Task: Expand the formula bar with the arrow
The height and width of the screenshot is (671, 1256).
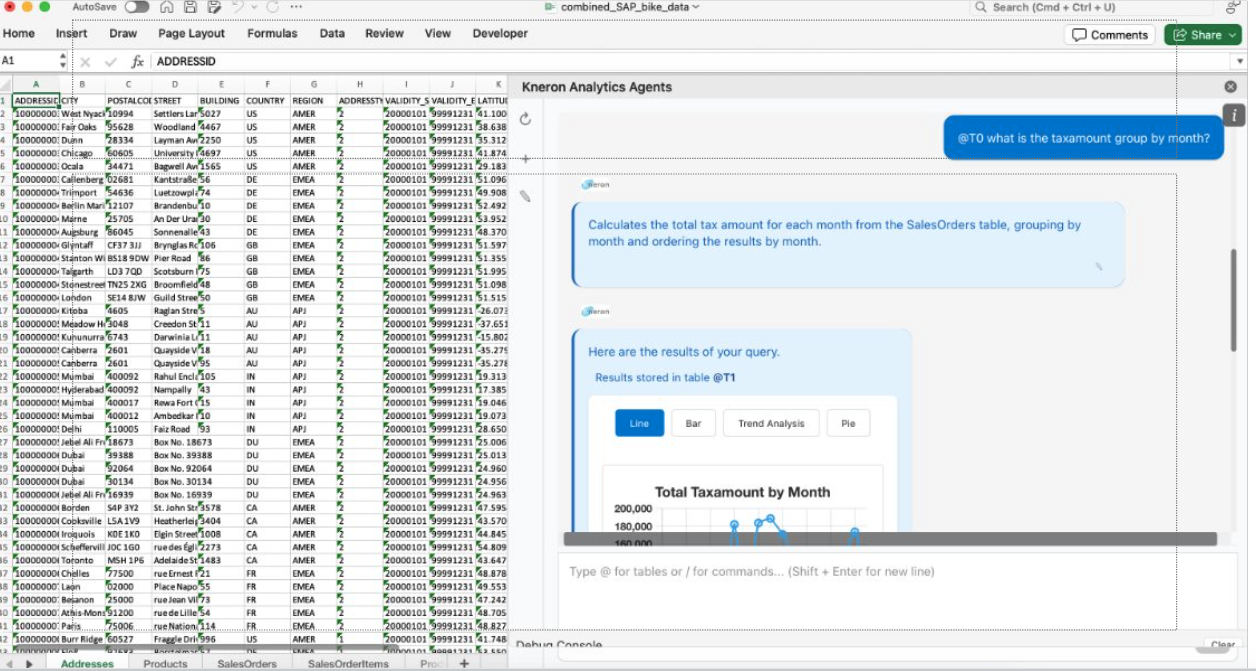Action: click(1240, 62)
